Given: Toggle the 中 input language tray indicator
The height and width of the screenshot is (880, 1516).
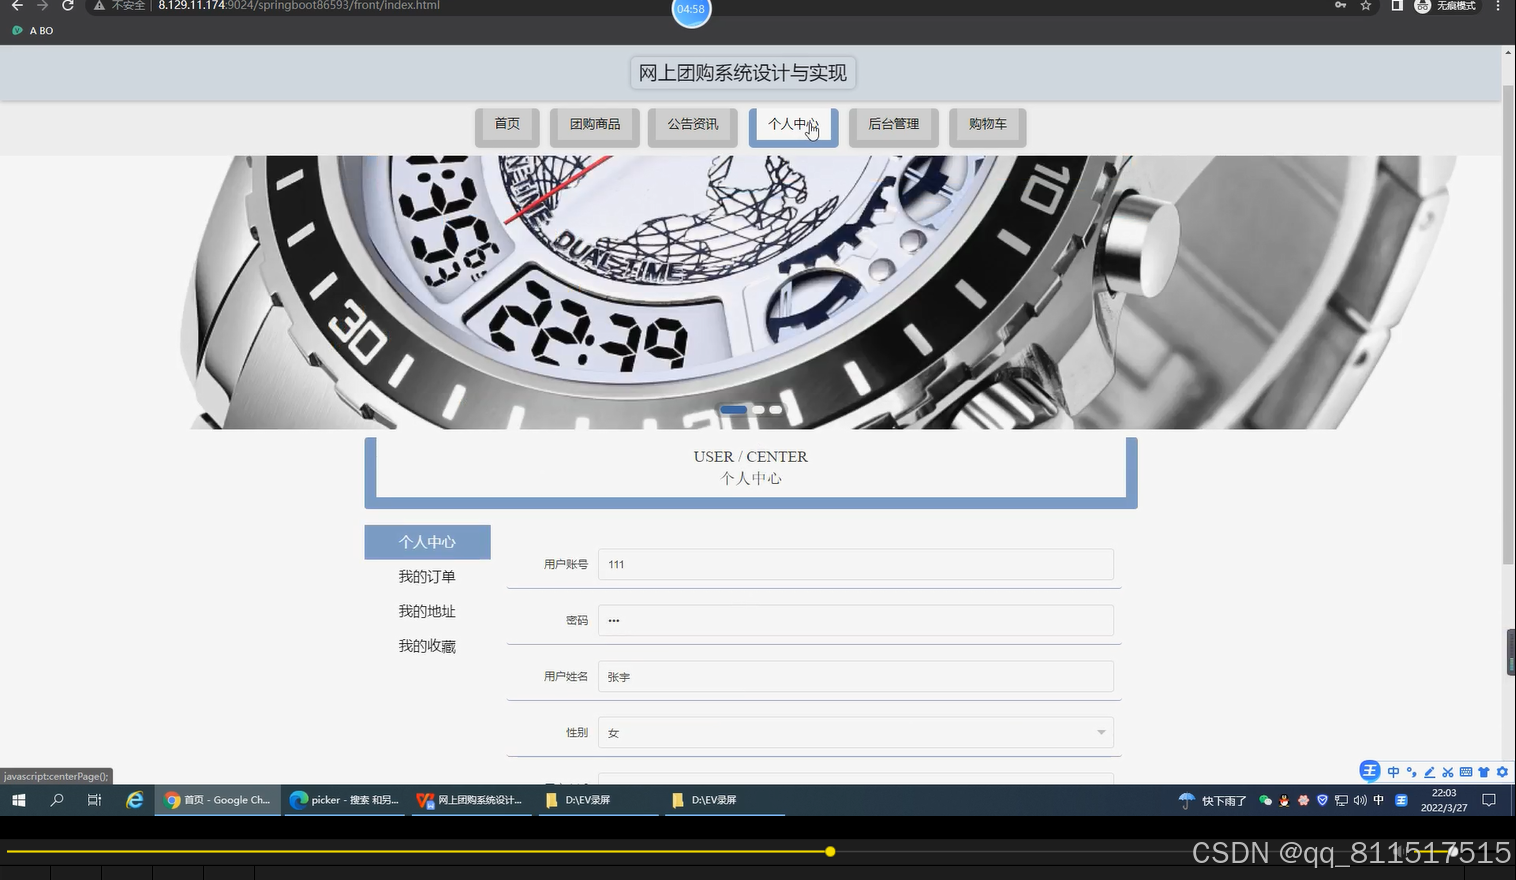Looking at the screenshot, I should pos(1379,800).
